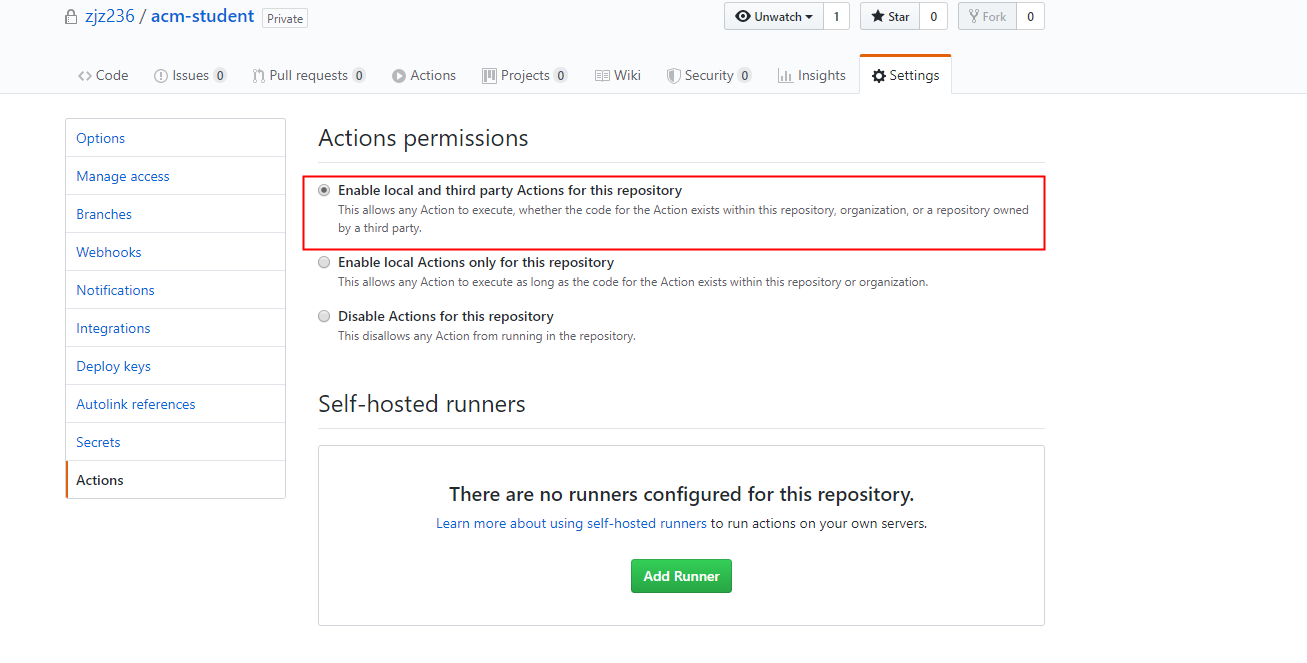Viewport: 1307px width, 663px height.
Task: Click the Settings gear icon
Action: click(879, 75)
